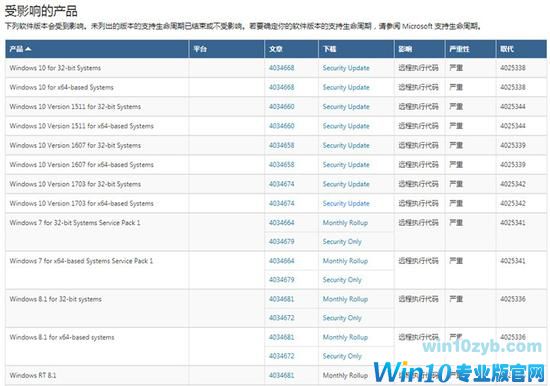The height and width of the screenshot is (386, 550).
Task: Sort by the 影响 column header
Action: pyautogui.click(x=405, y=49)
